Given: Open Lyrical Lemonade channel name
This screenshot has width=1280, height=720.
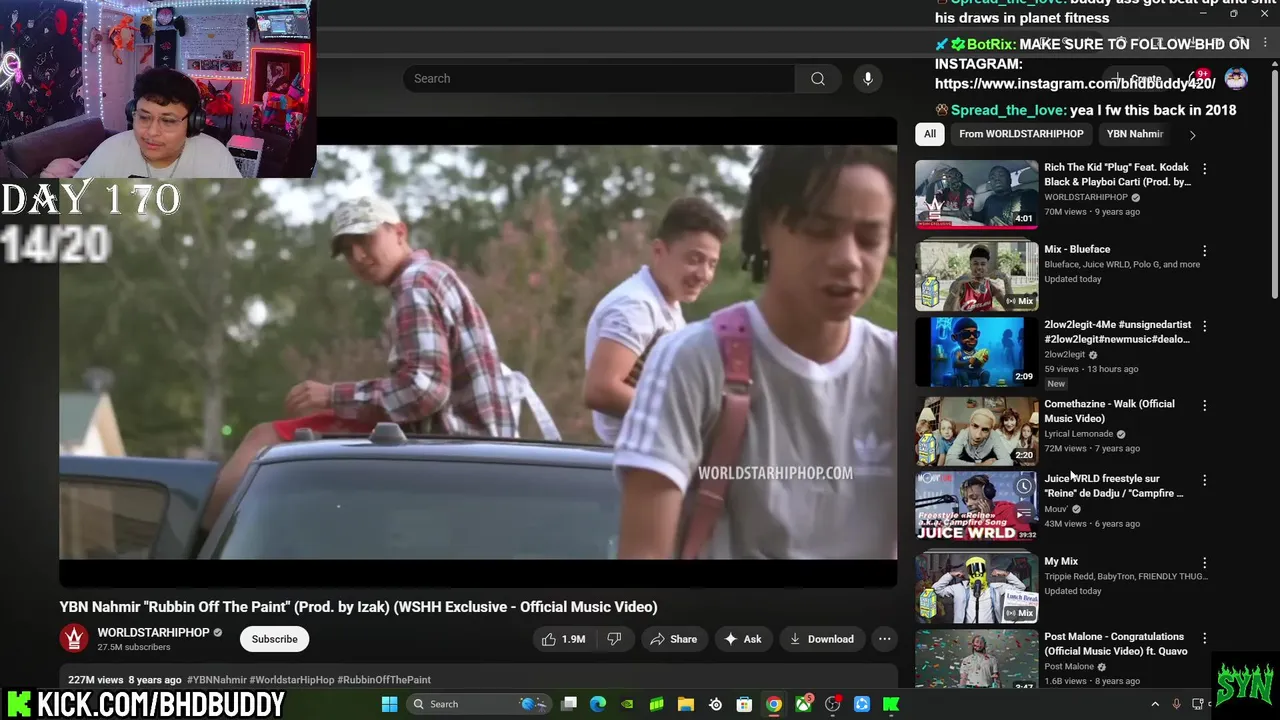Looking at the screenshot, I should pyautogui.click(x=1078, y=434).
